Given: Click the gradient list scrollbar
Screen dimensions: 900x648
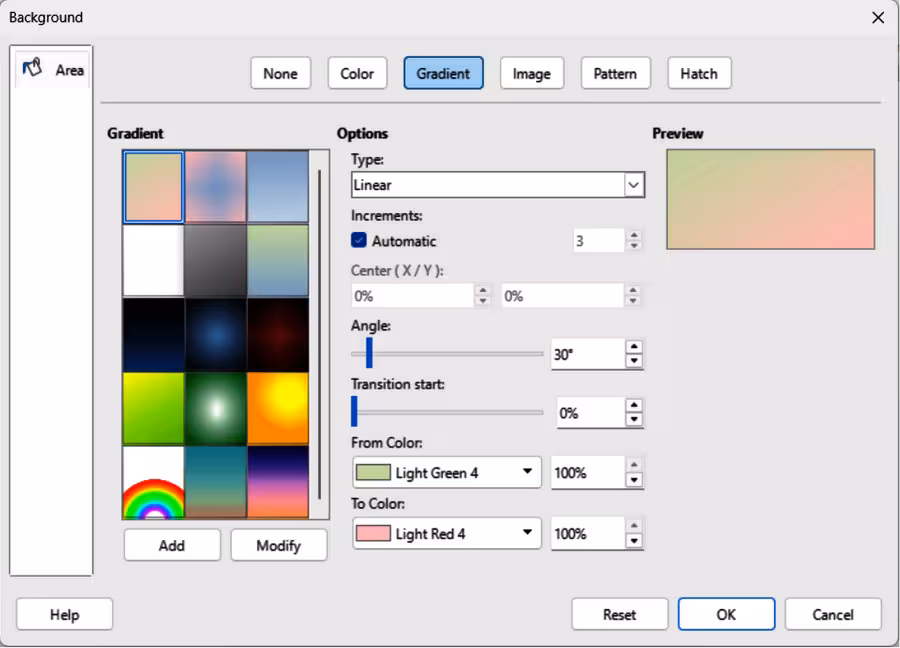Looking at the screenshot, I should click(320, 335).
